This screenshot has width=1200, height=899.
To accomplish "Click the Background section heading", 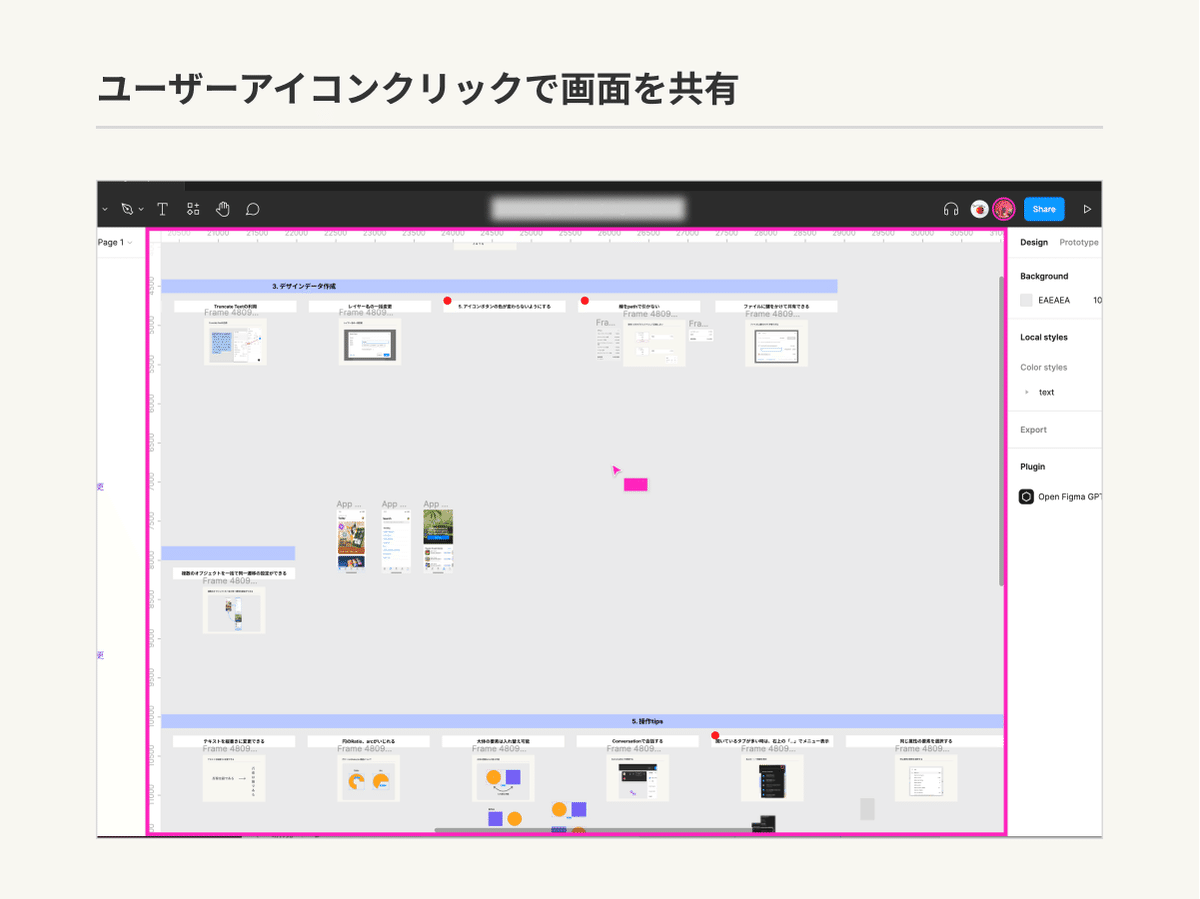I will tap(1044, 276).
